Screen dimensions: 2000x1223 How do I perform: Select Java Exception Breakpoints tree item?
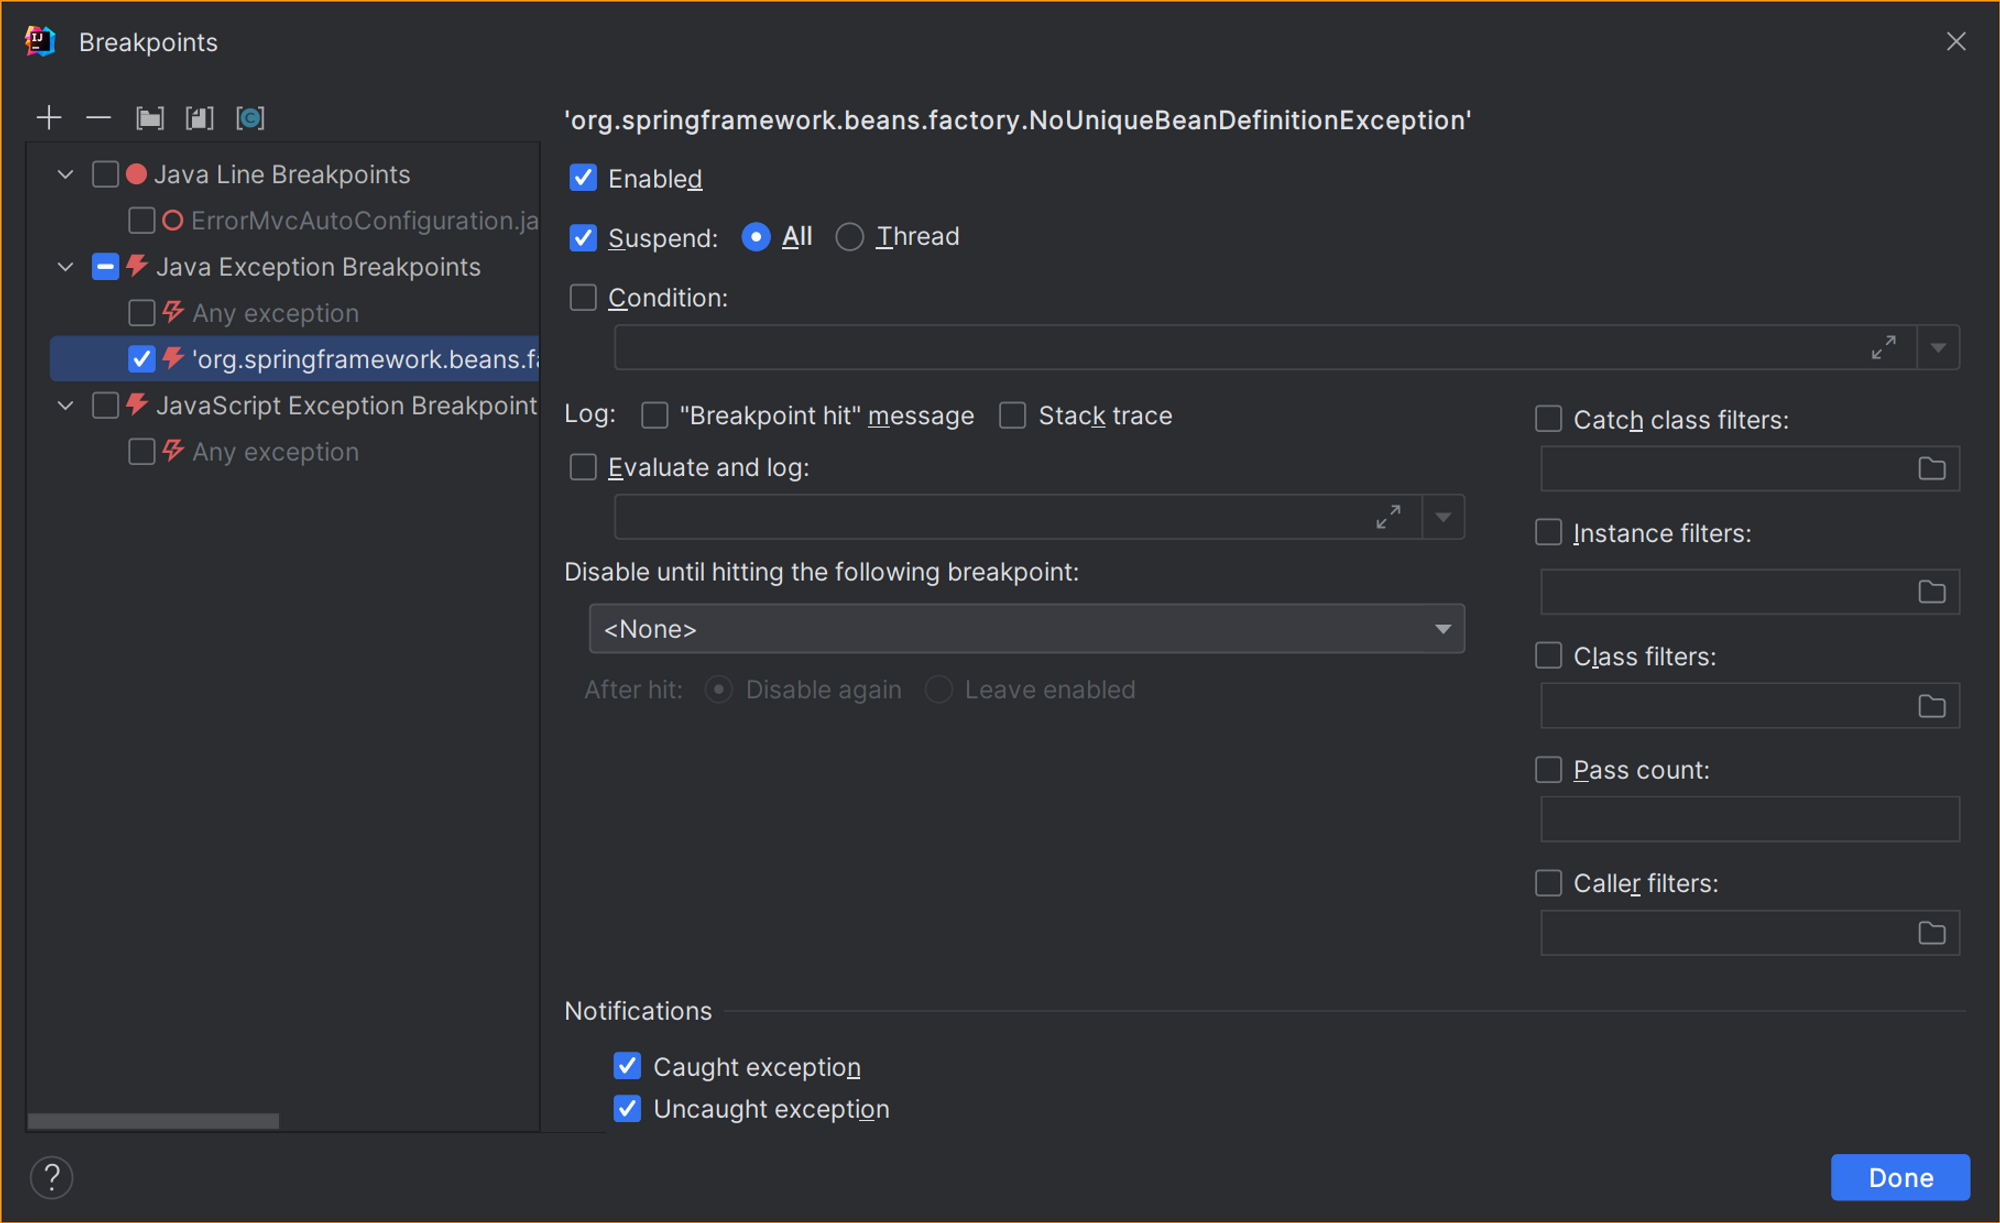pos(318,267)
